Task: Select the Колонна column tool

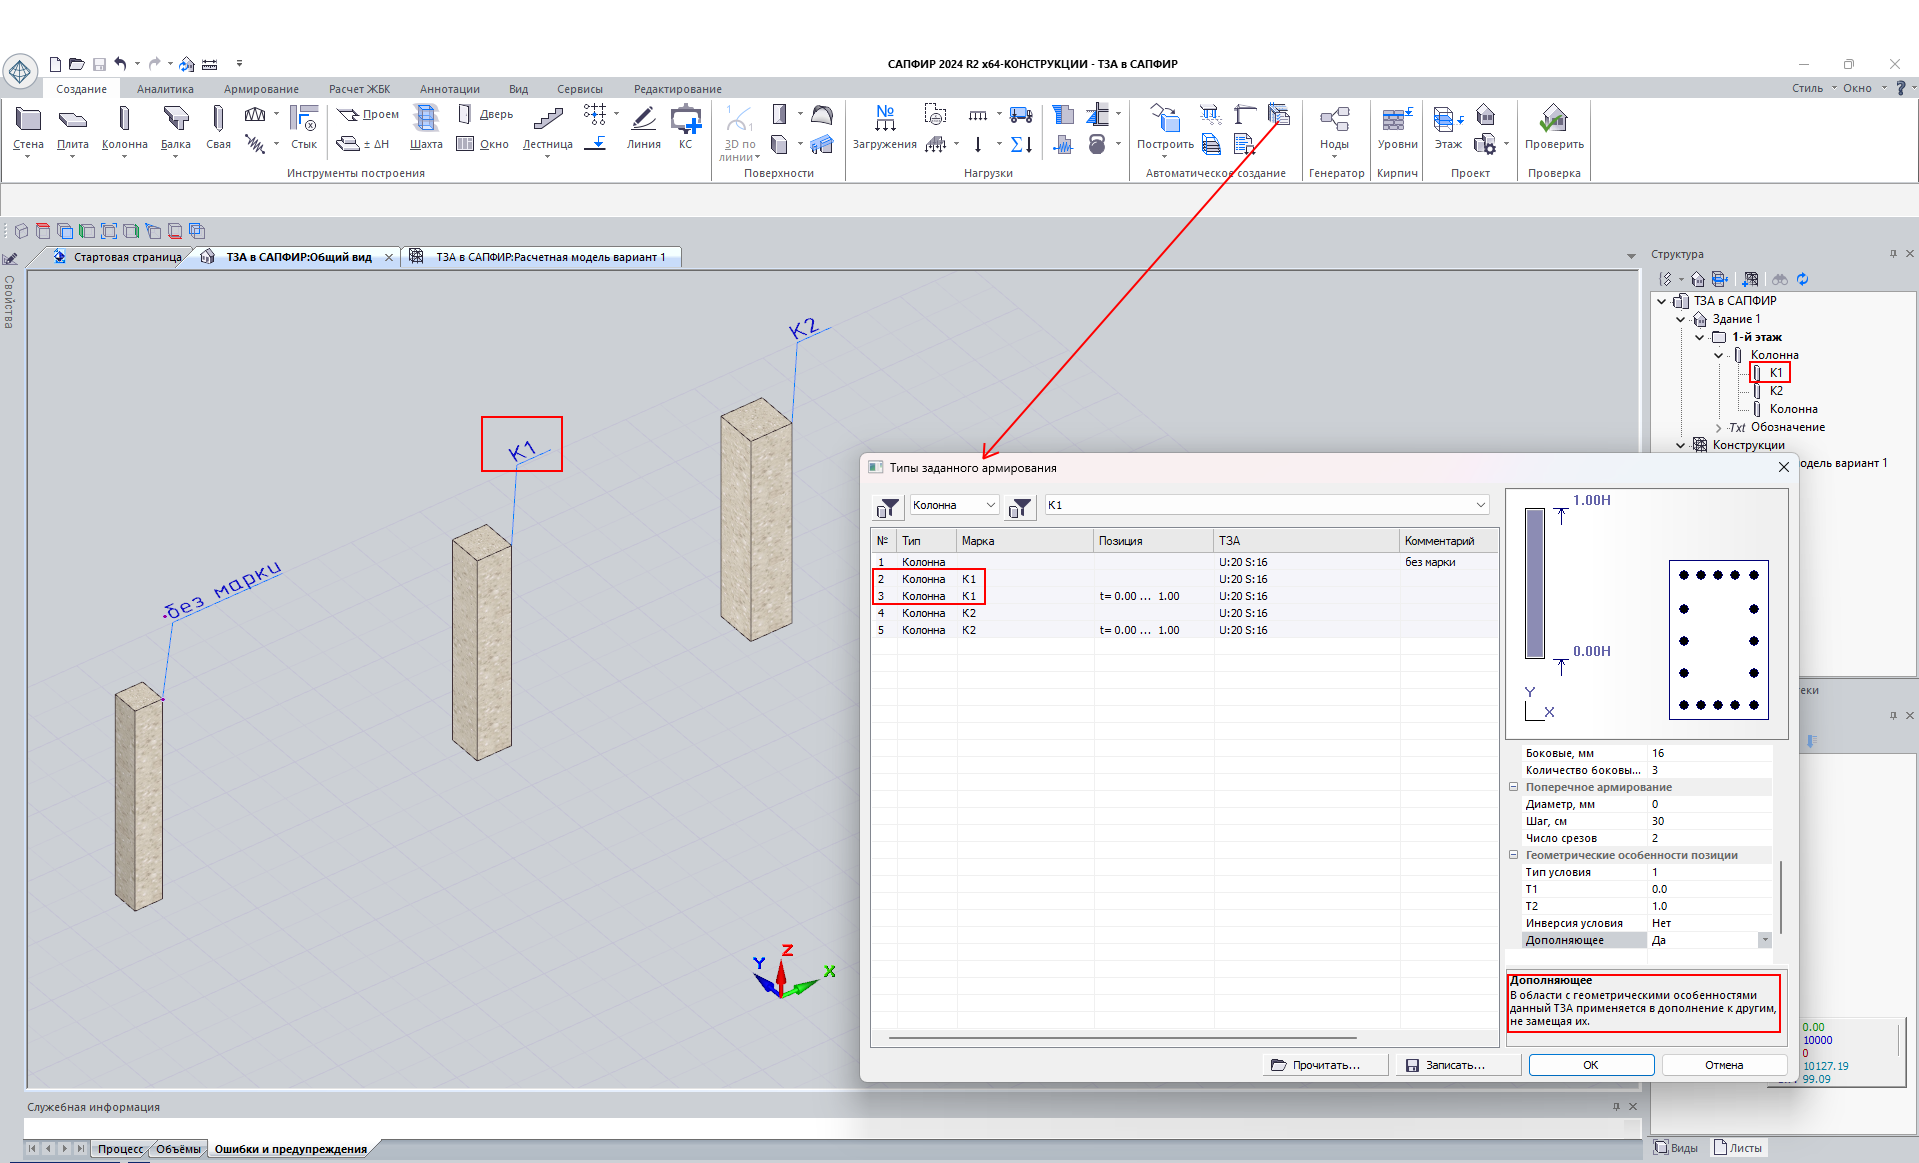Action: tap(124, 128)
